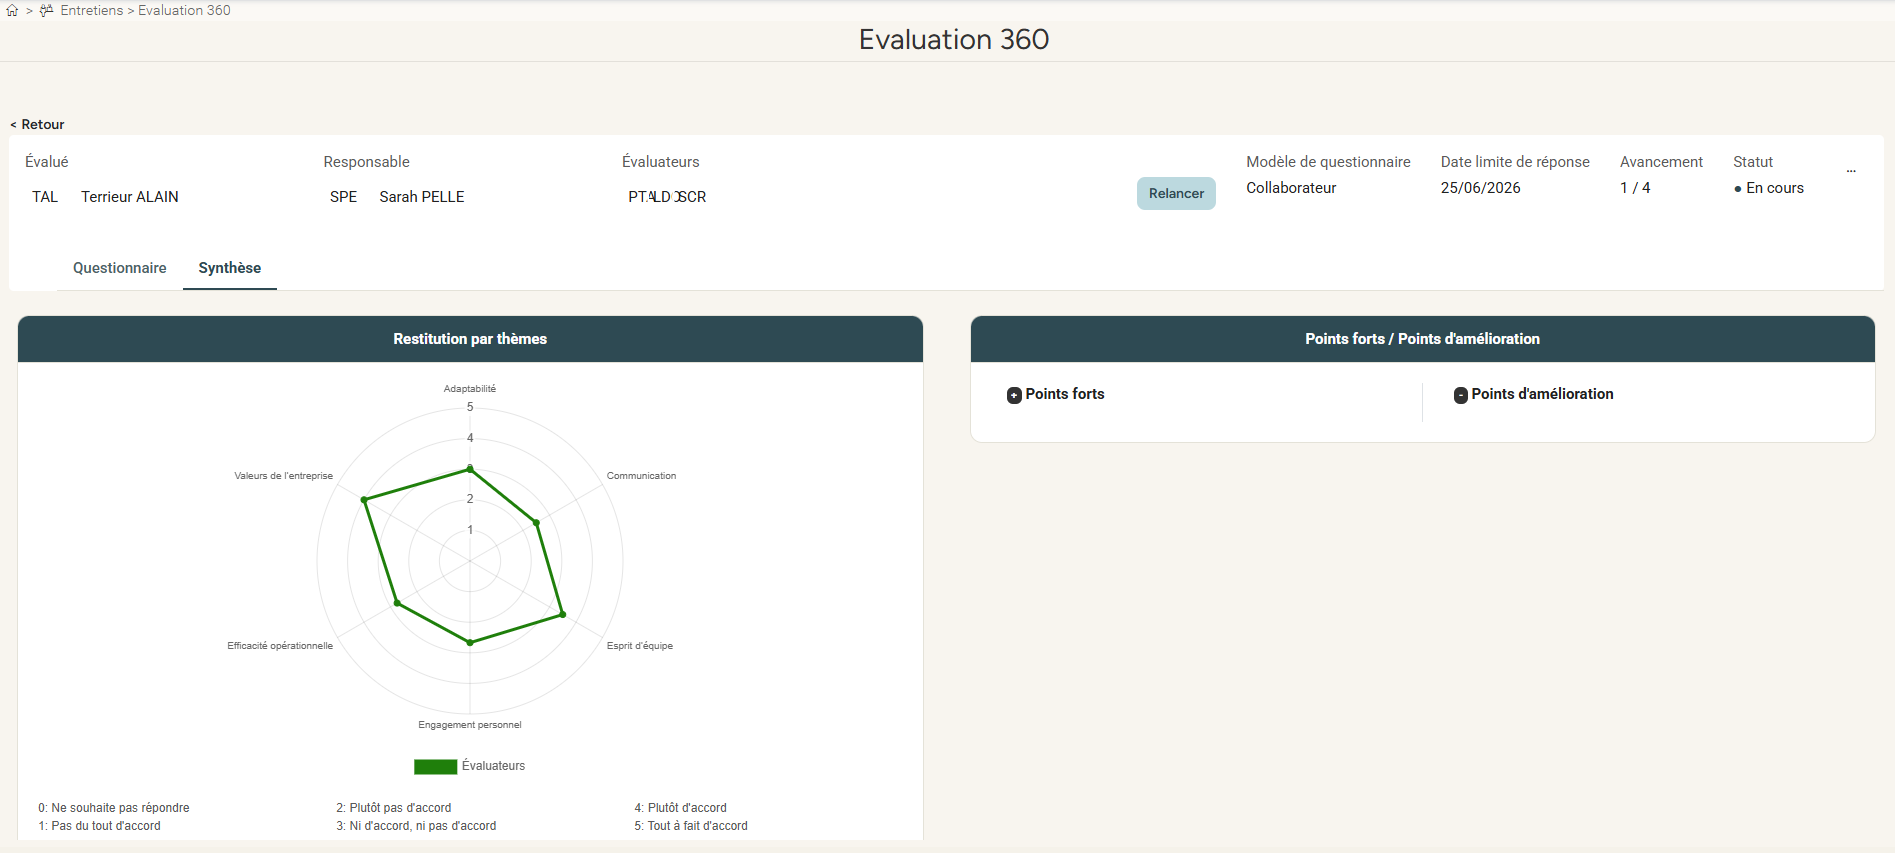Click the Communication data point on radar

pyautogui.click(x=536, y=522)
